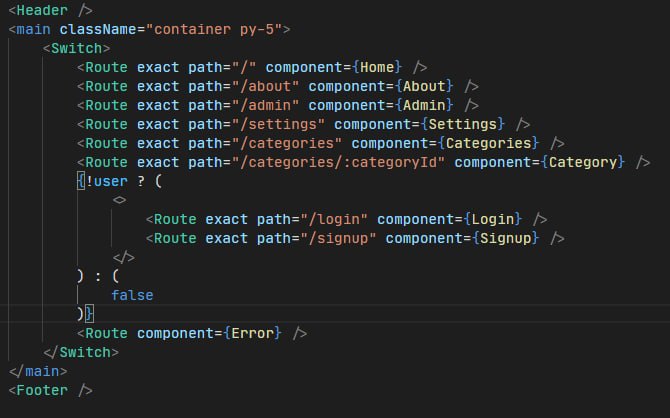Click the !user ternary condition

coord(104,181)
